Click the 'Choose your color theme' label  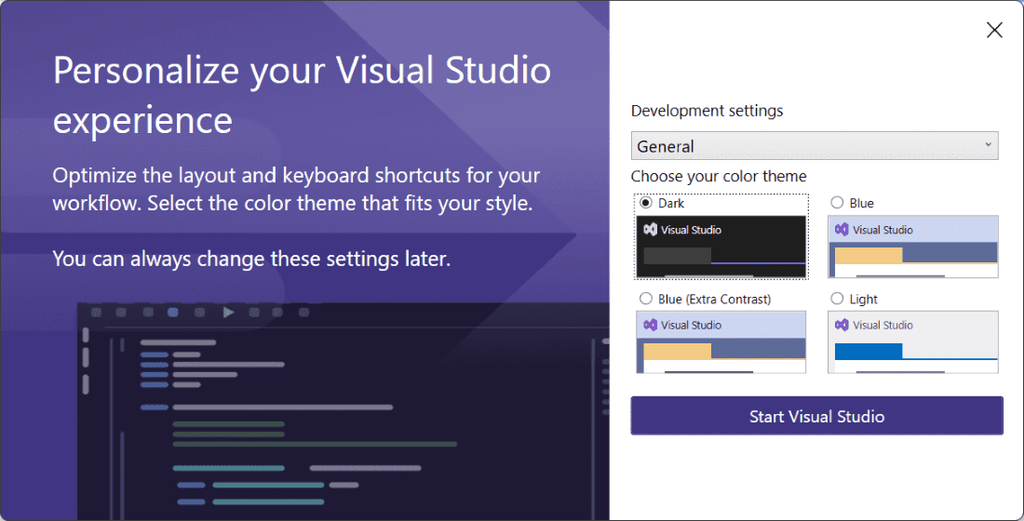click(x=718, y=176)
